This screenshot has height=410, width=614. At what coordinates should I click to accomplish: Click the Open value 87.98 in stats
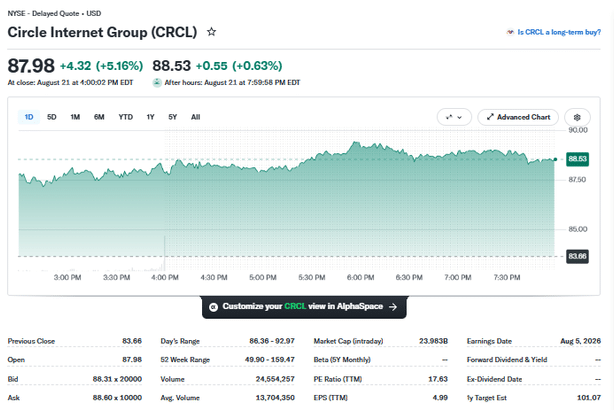pyautogui.click(x=132, y=359)
